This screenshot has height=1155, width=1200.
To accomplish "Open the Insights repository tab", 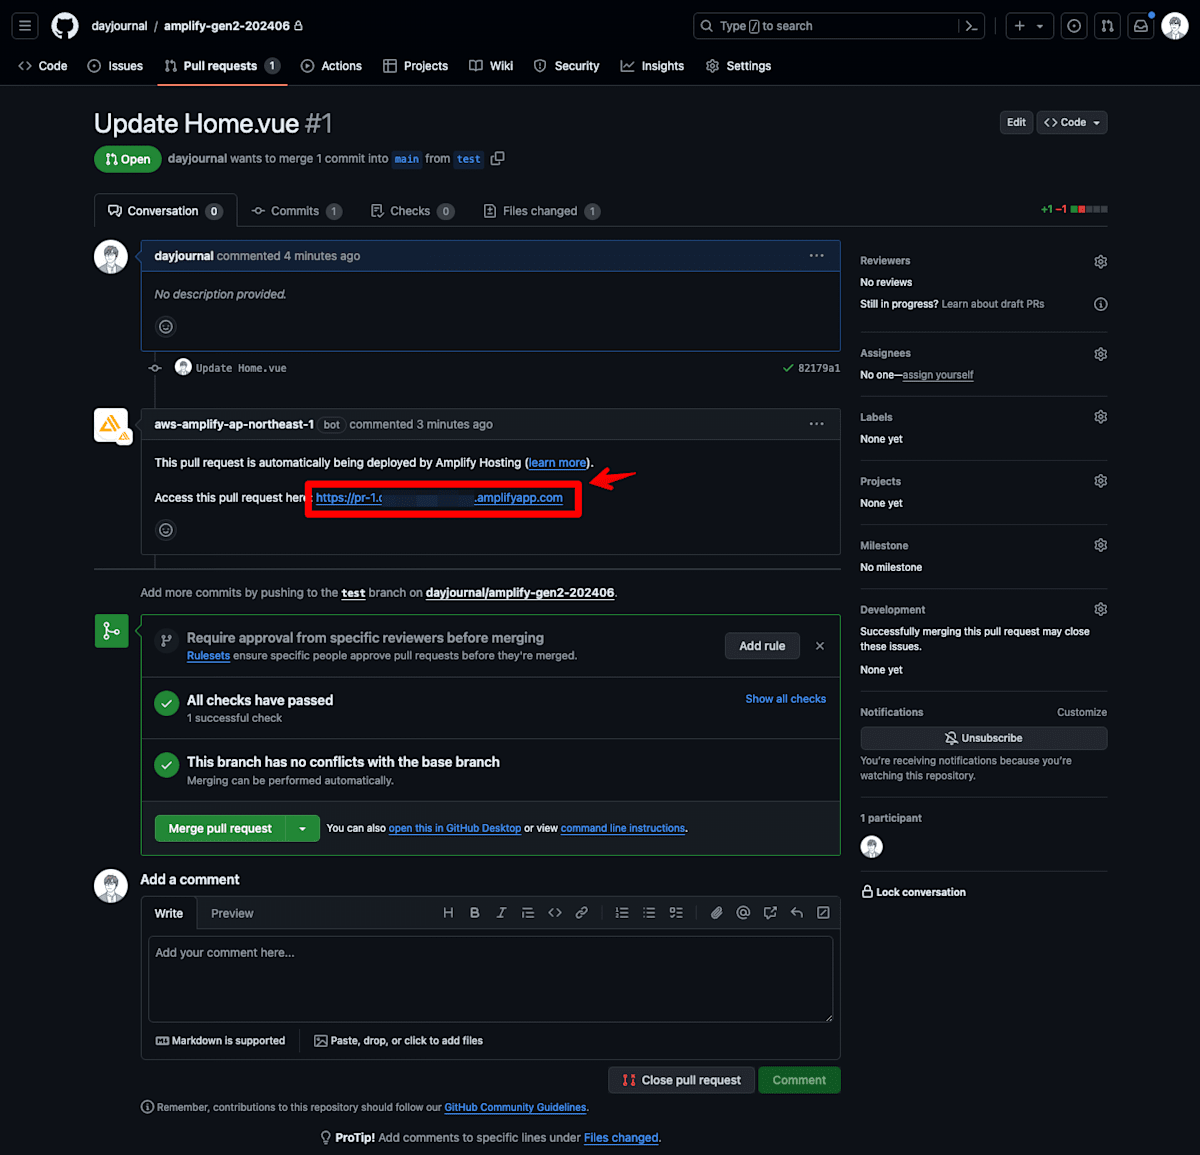I will point(652,66).
